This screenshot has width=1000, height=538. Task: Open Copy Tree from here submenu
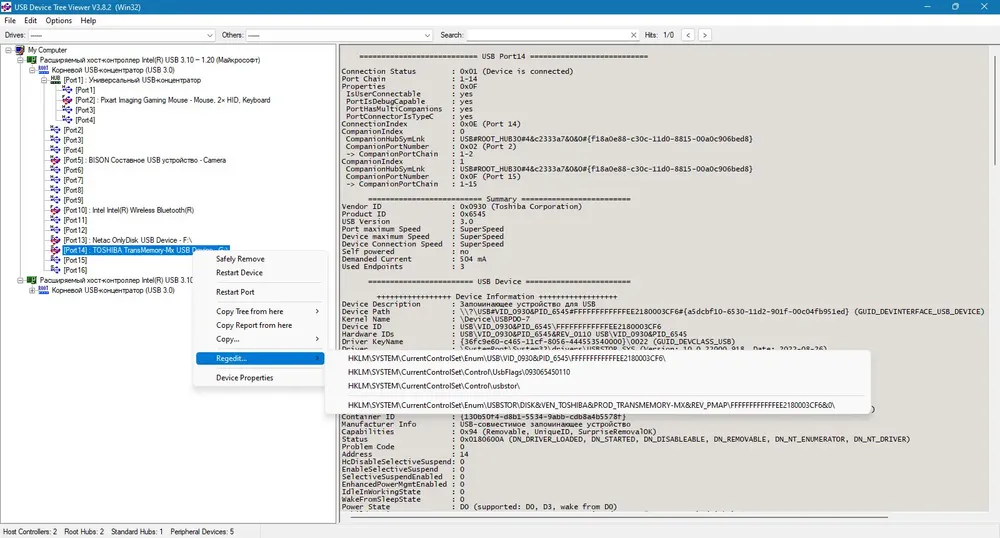tap(260, 311)
